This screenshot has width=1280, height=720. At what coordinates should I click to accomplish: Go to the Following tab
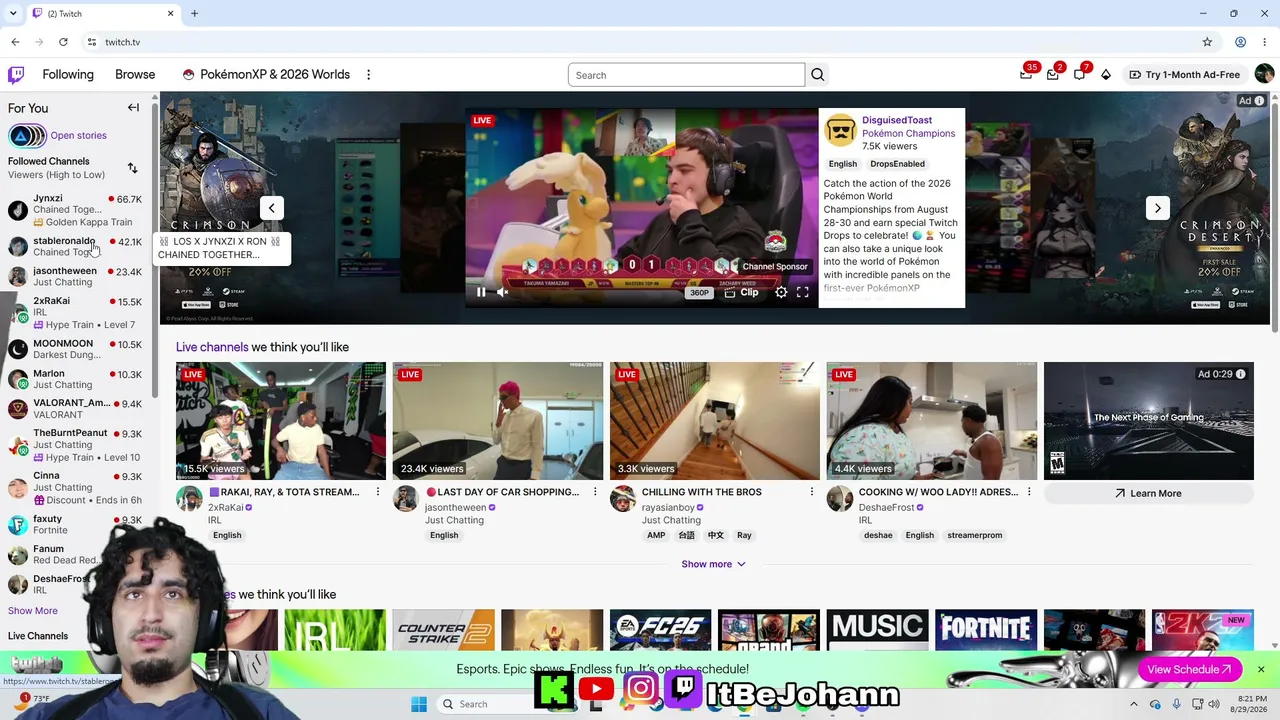pos(68,75)
